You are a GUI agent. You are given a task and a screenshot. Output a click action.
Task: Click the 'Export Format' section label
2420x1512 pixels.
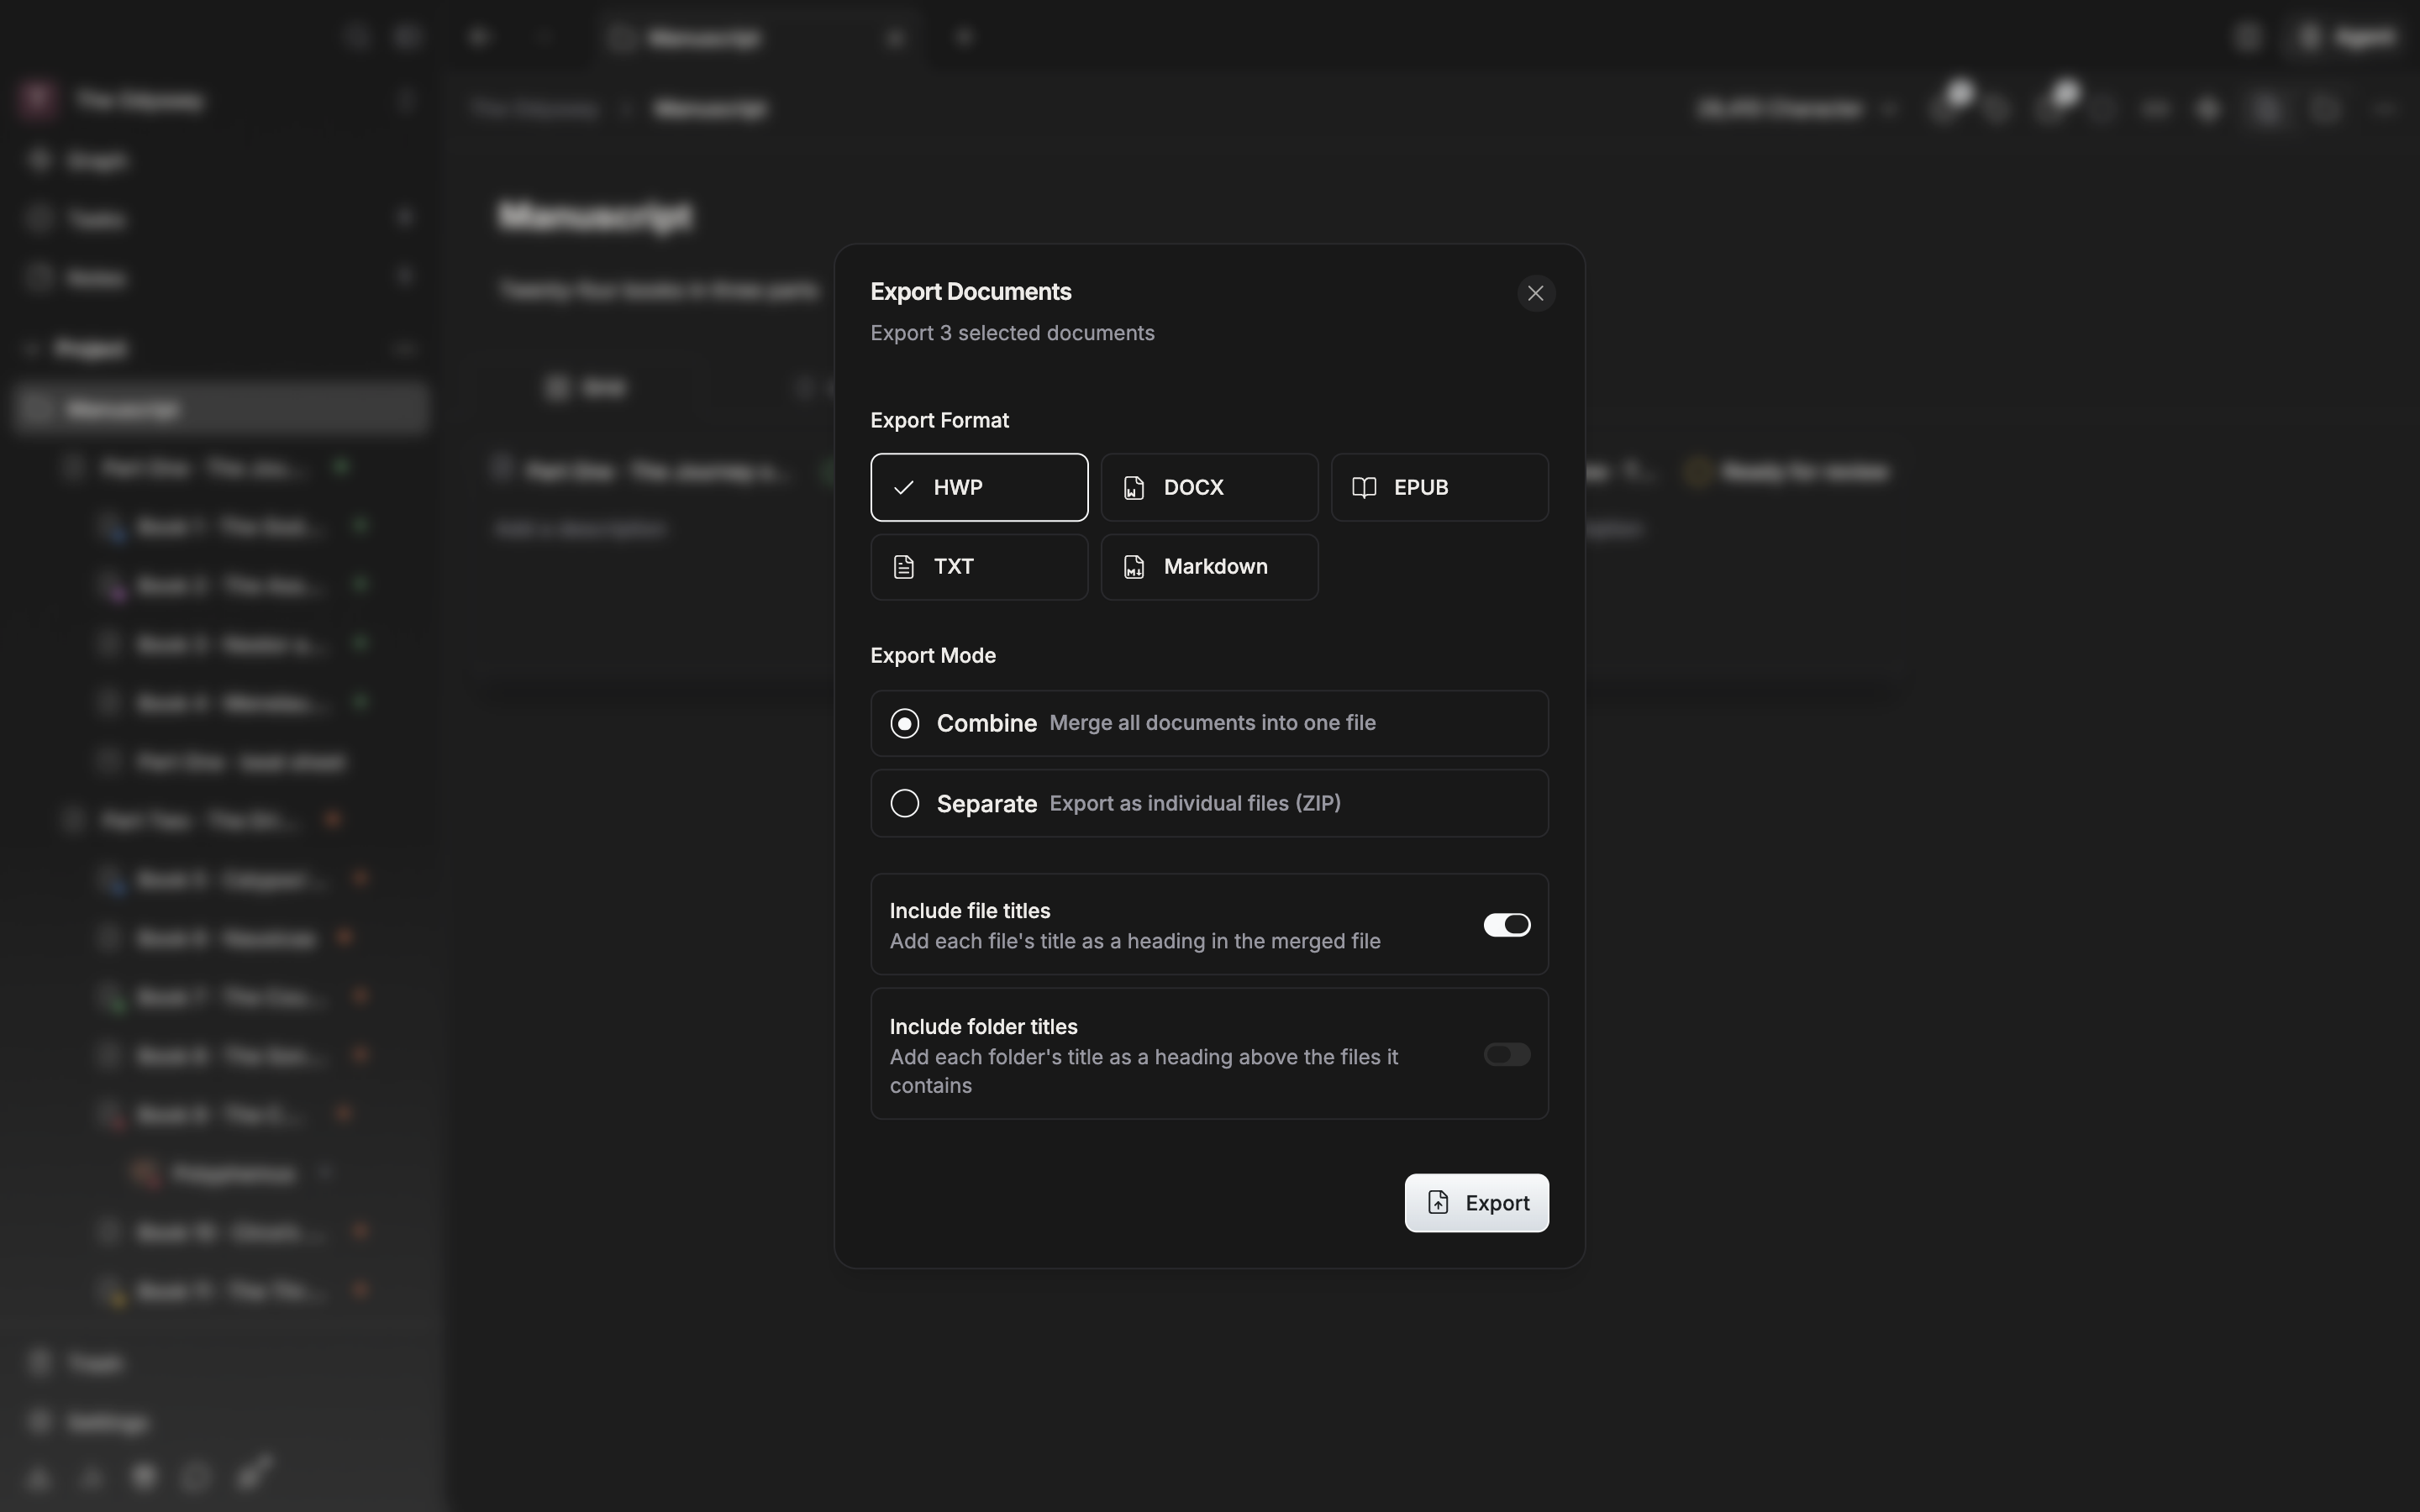[939, 421]
